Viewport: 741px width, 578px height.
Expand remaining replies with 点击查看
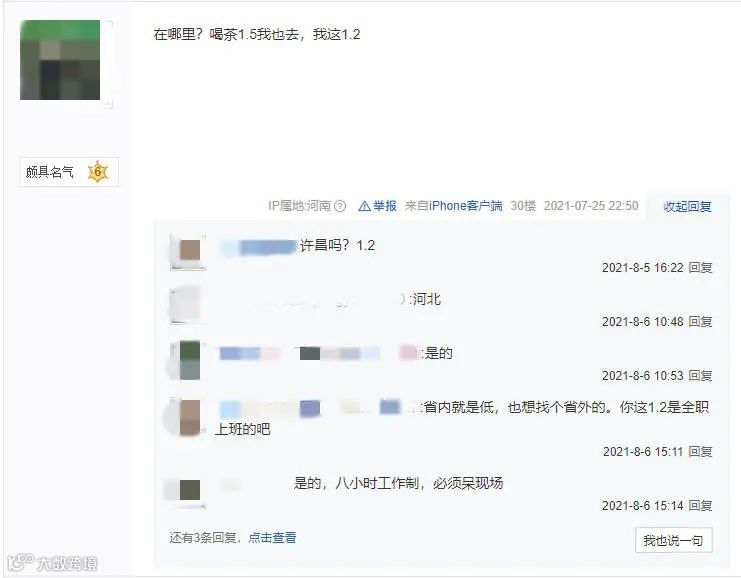[x=272, y=537]
